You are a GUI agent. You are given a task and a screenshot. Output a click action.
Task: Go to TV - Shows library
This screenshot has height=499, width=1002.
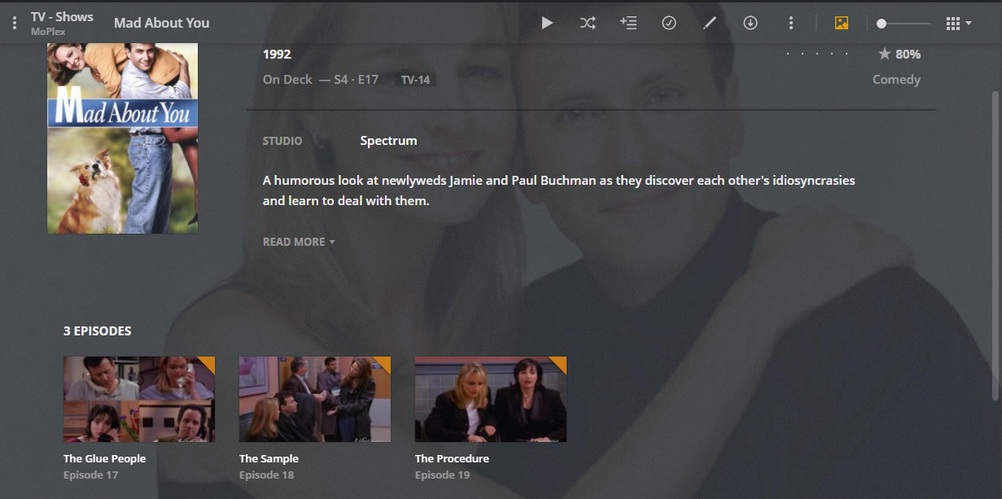[x=62, y=17]
